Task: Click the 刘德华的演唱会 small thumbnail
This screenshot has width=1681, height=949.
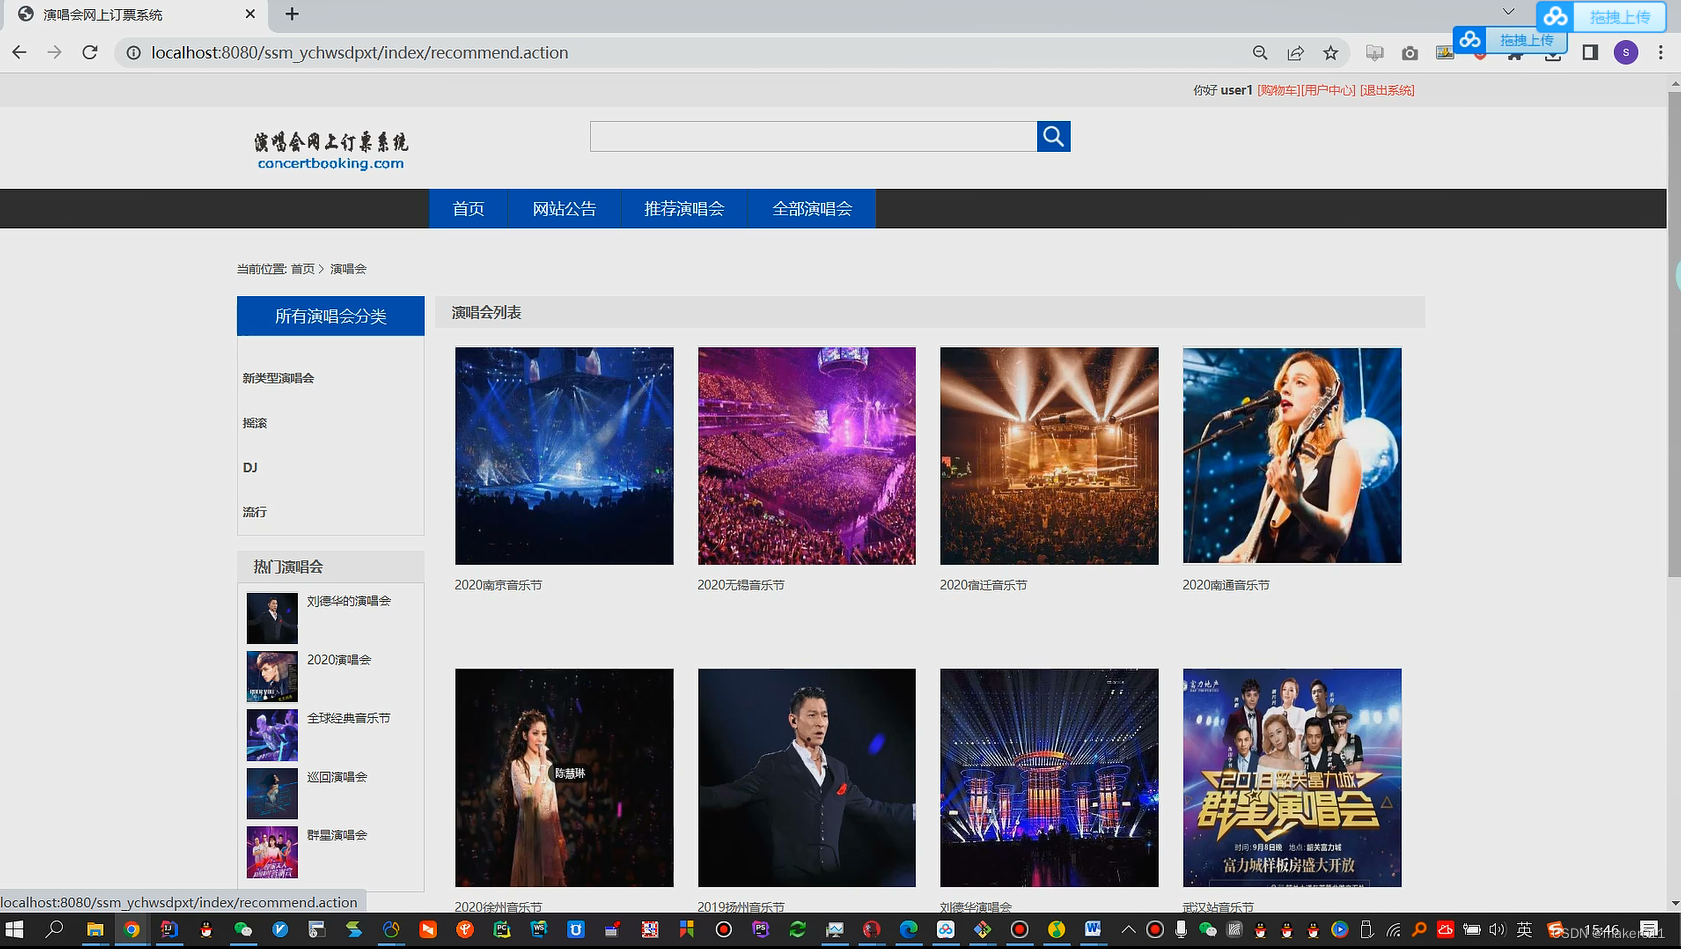Action: (x=272, y=618)
